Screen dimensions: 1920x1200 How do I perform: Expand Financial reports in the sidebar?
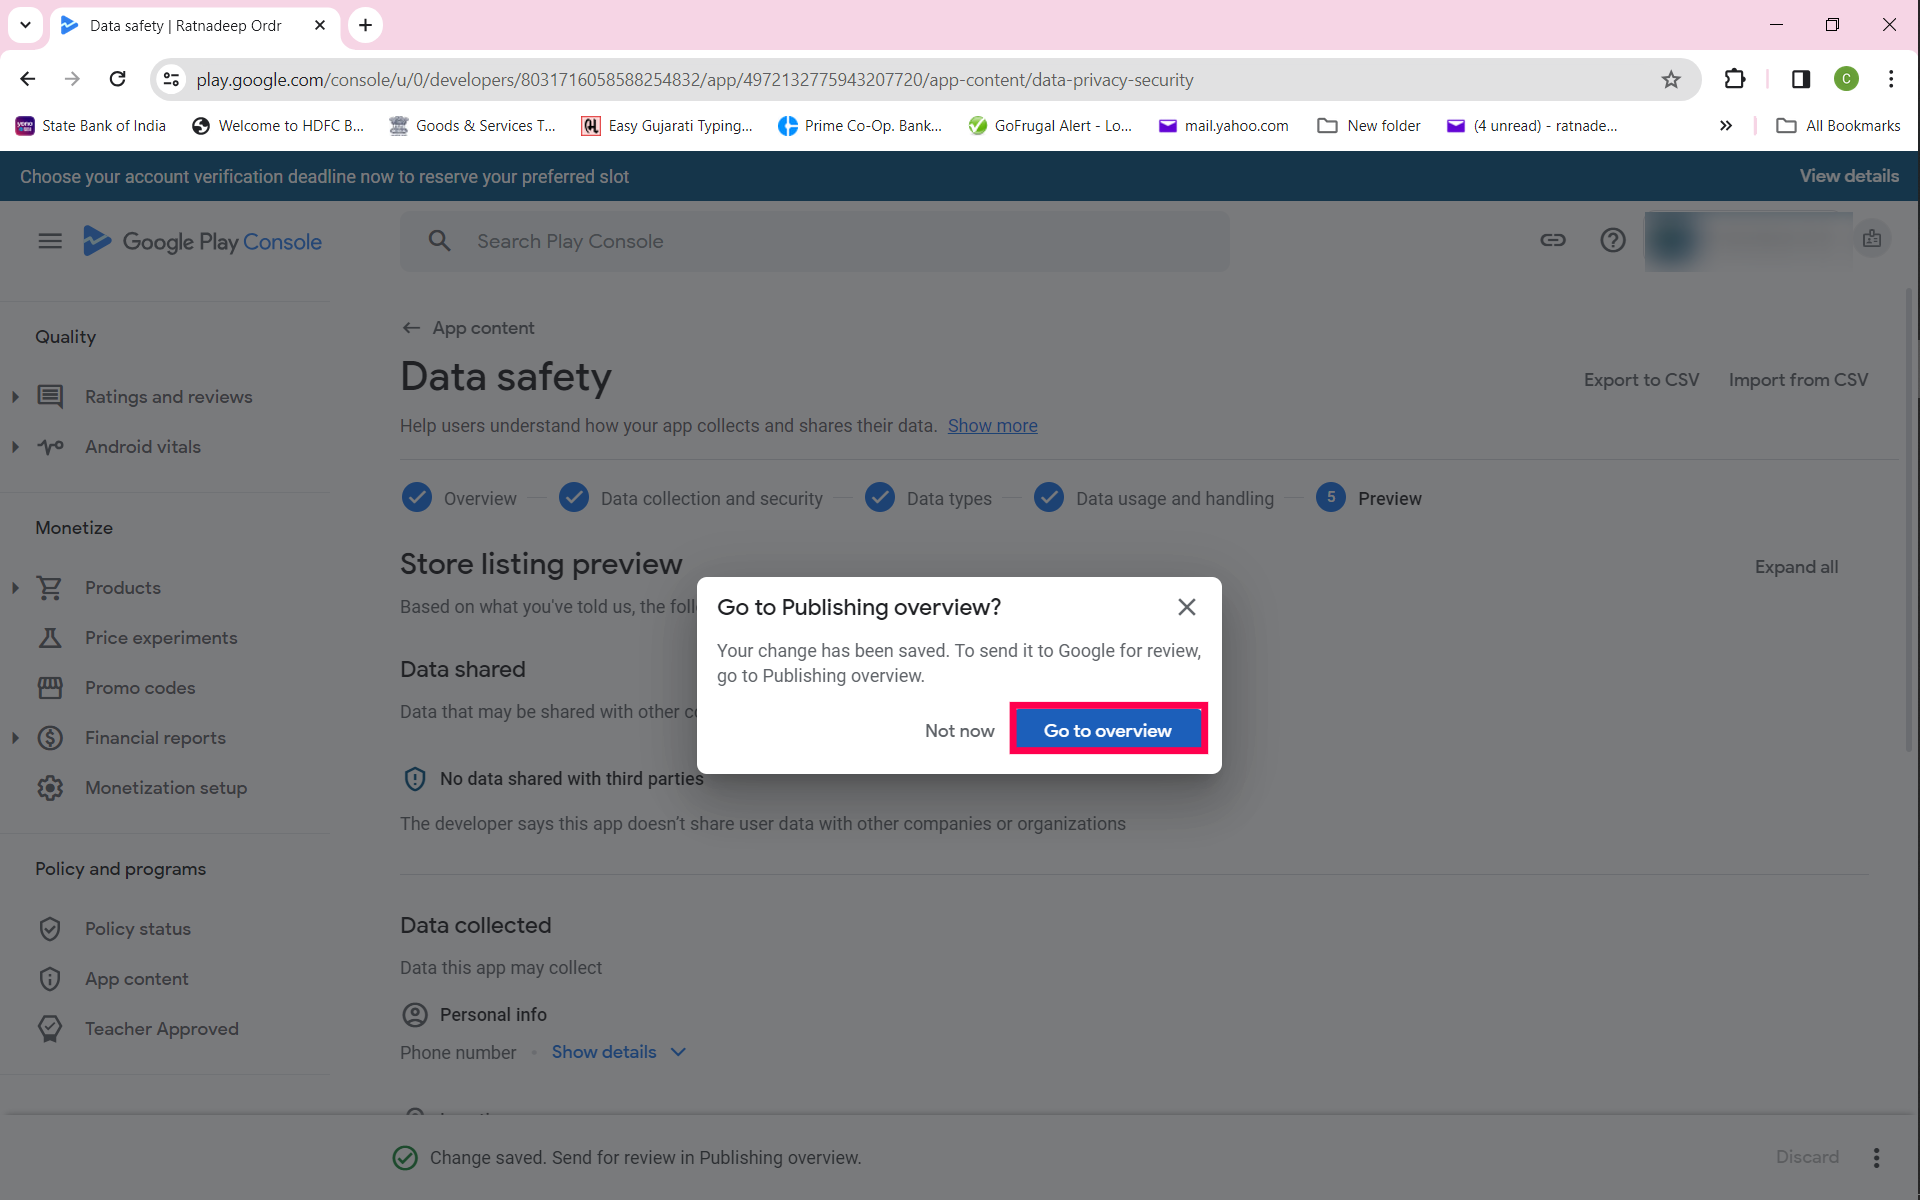point(15,738)
